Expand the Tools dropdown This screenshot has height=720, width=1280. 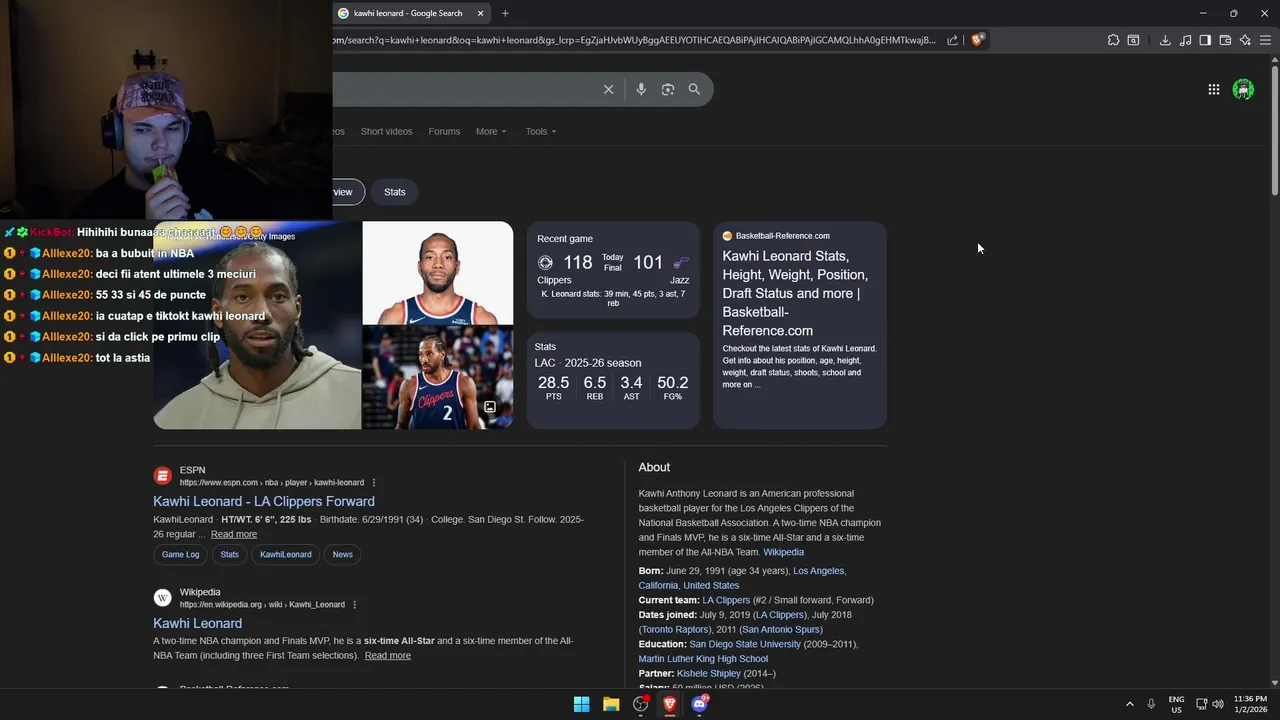pyautogui.click(x=541, y=131)
